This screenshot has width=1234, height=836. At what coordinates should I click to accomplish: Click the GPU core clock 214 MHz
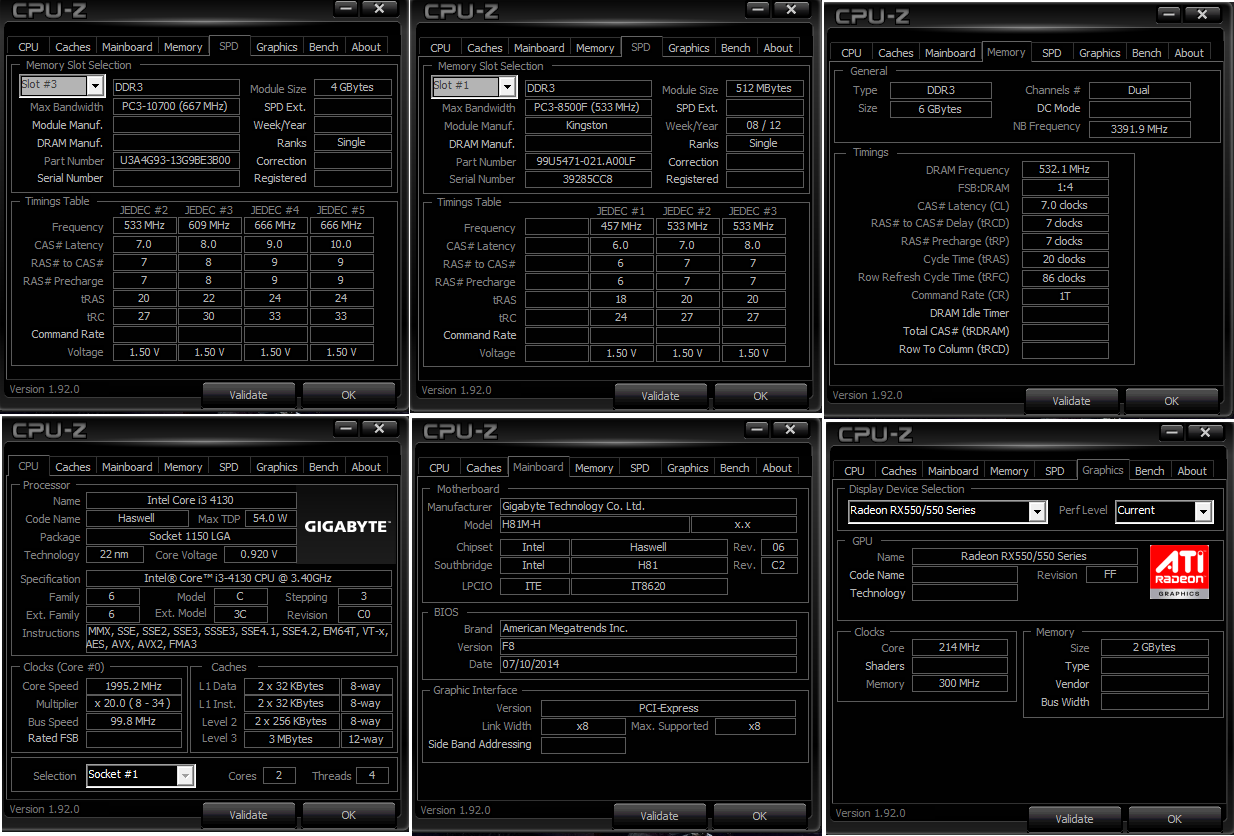pyautogui.click(x=959, y=648)
